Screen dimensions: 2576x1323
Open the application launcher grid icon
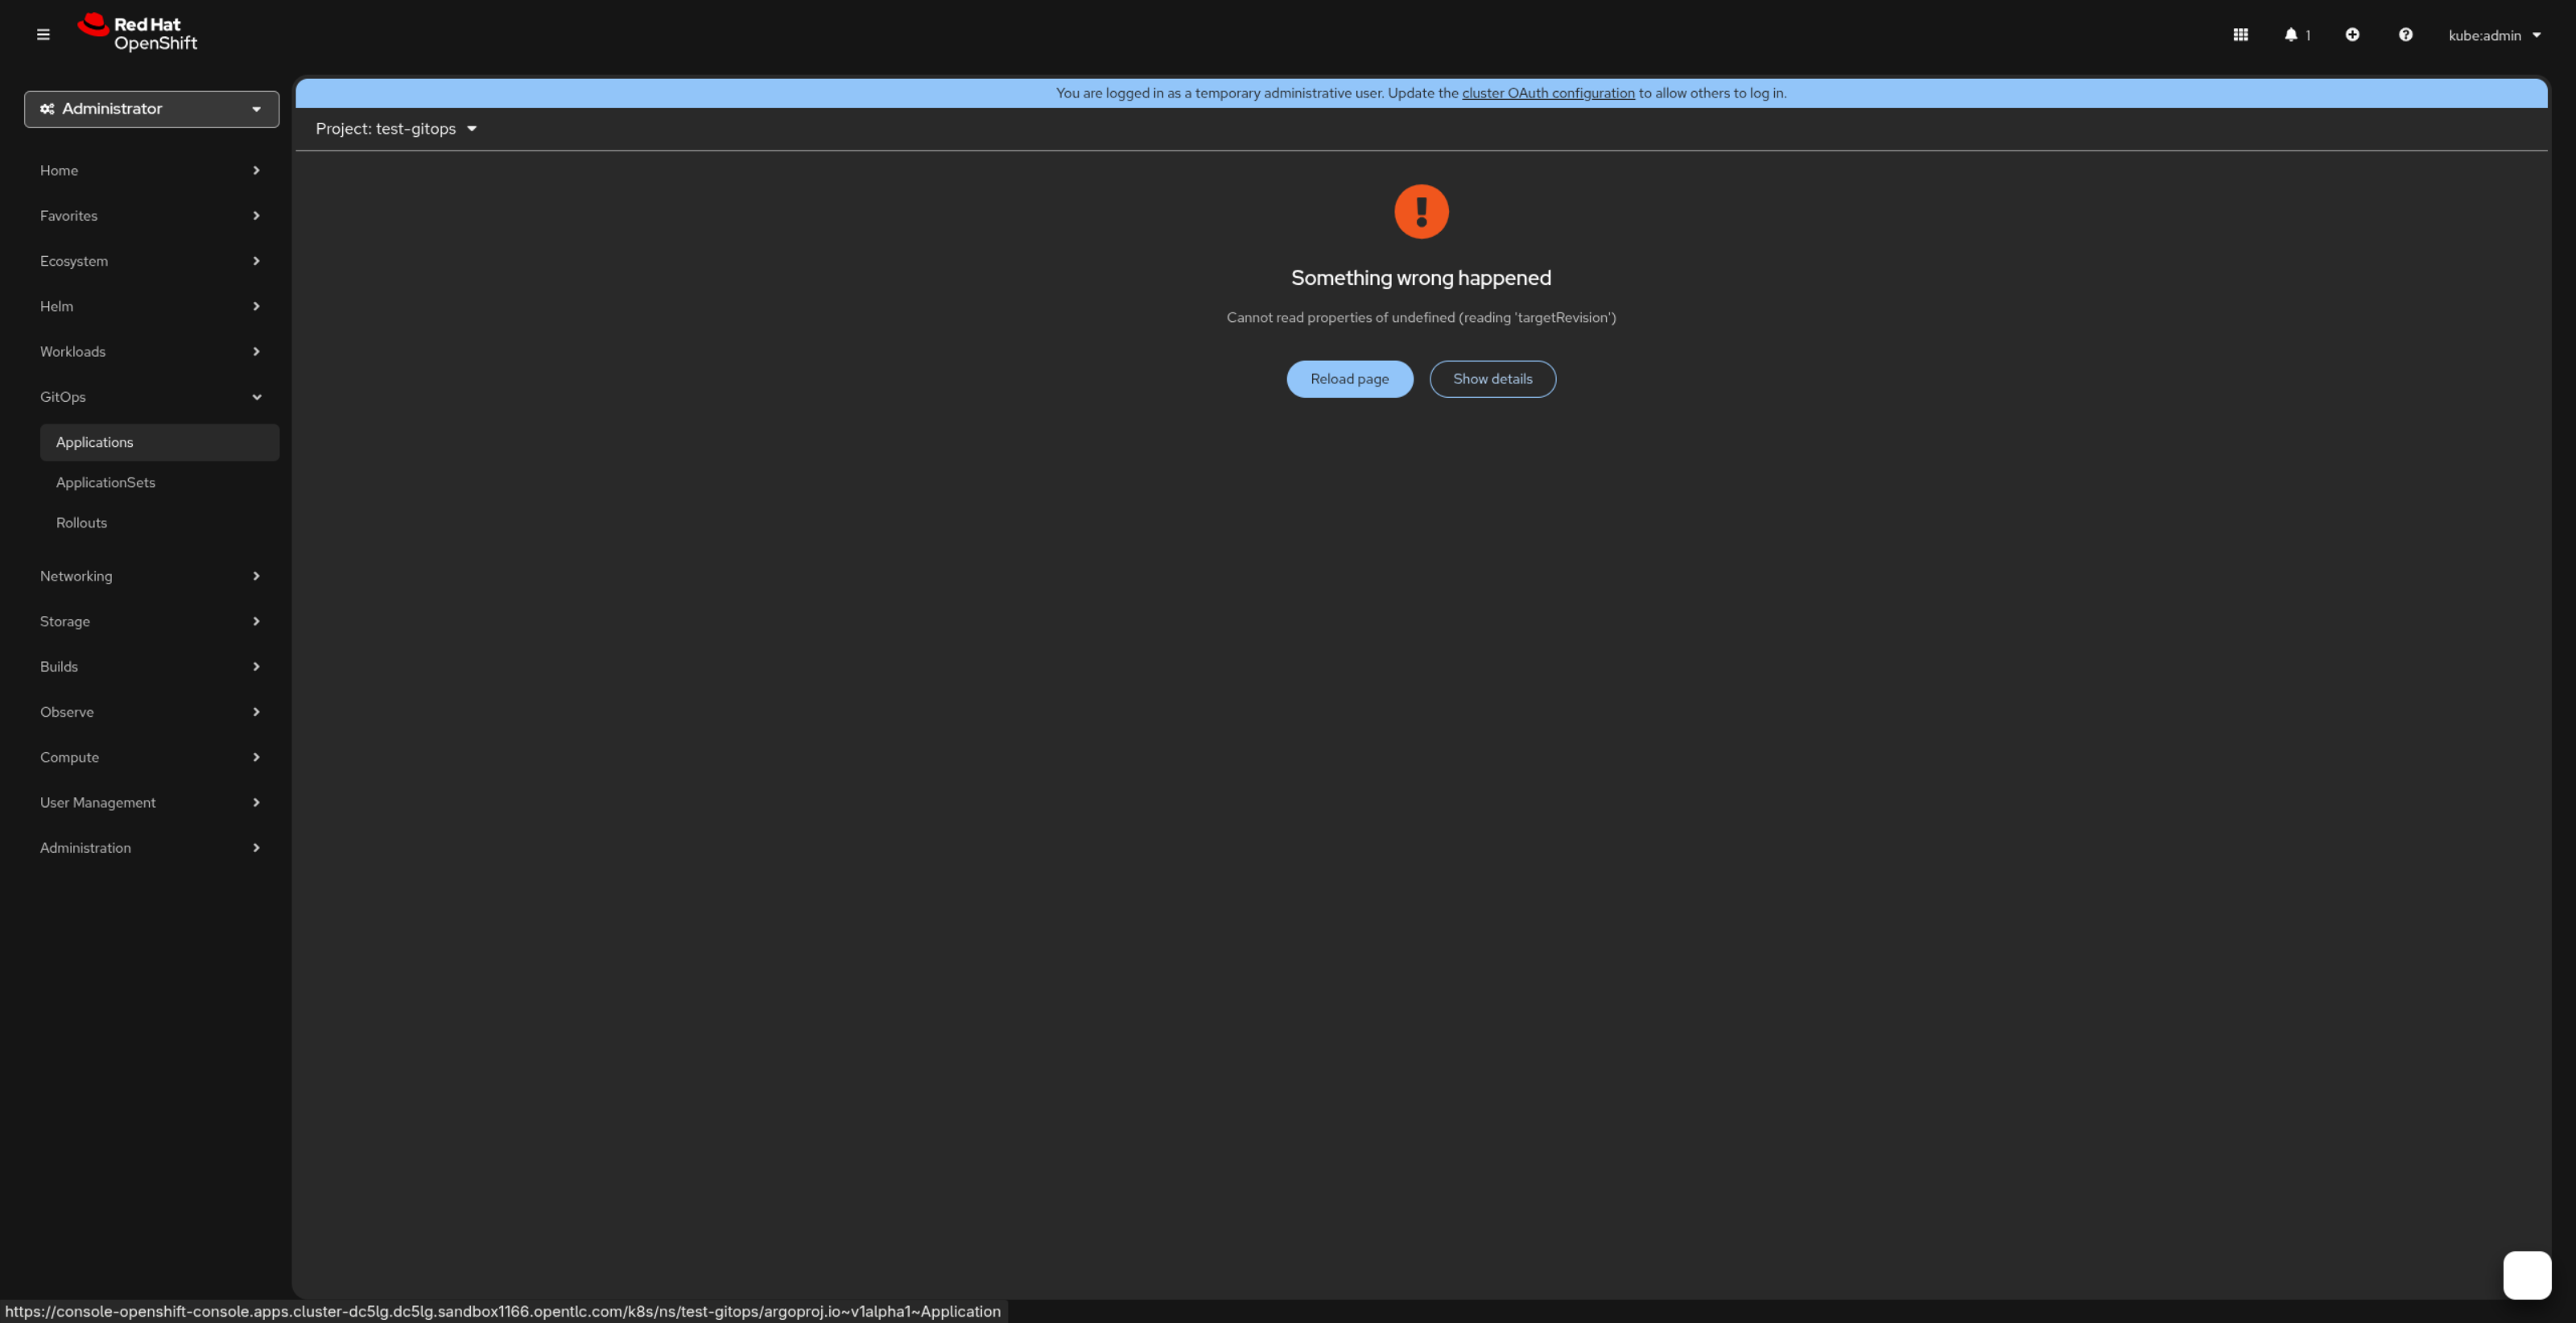(2240, 35)
